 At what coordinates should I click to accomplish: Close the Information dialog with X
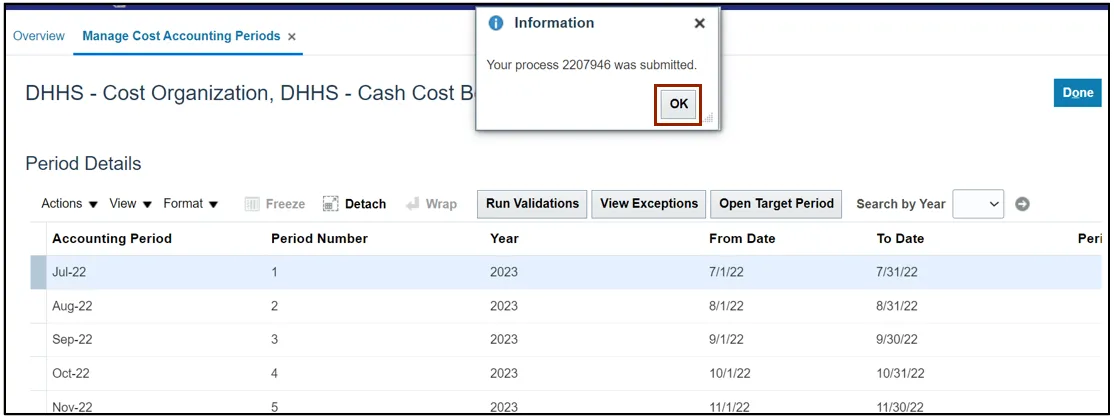[x=699, y=23]
